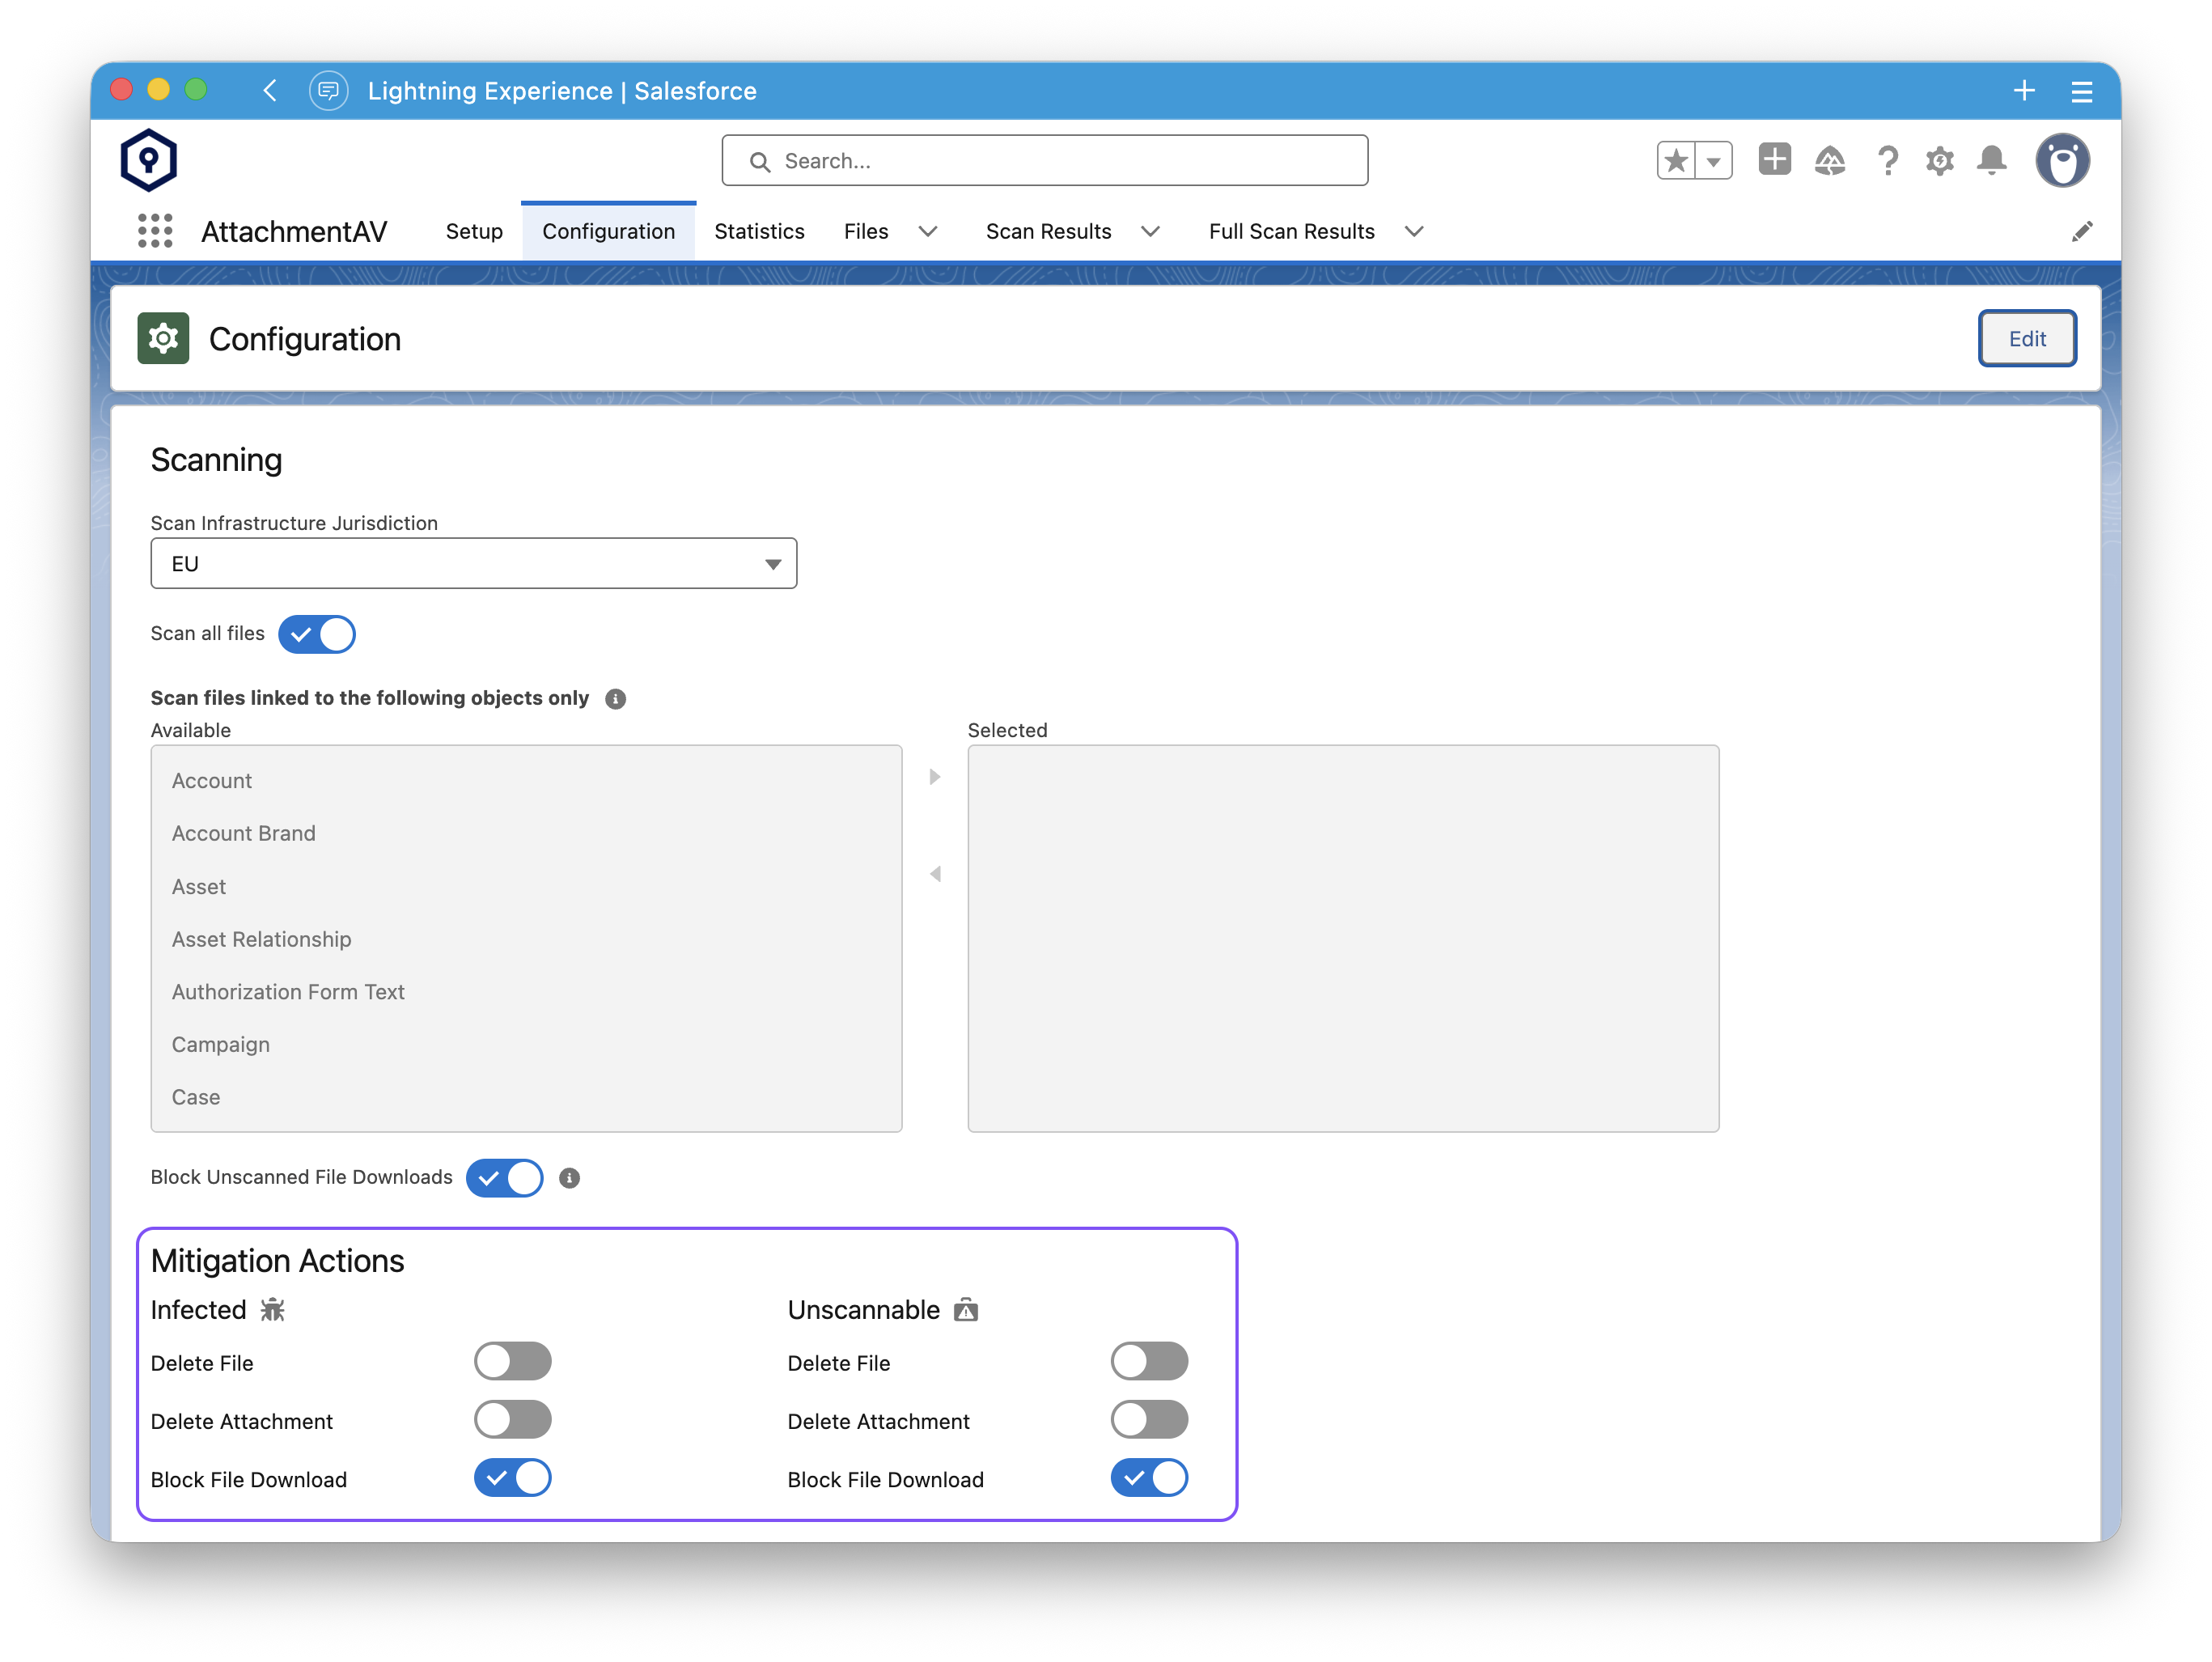The image size is (2212, 1662).
Task: Toggle Unscannable Delete Attachment switch
Action: (1150, 1420)
